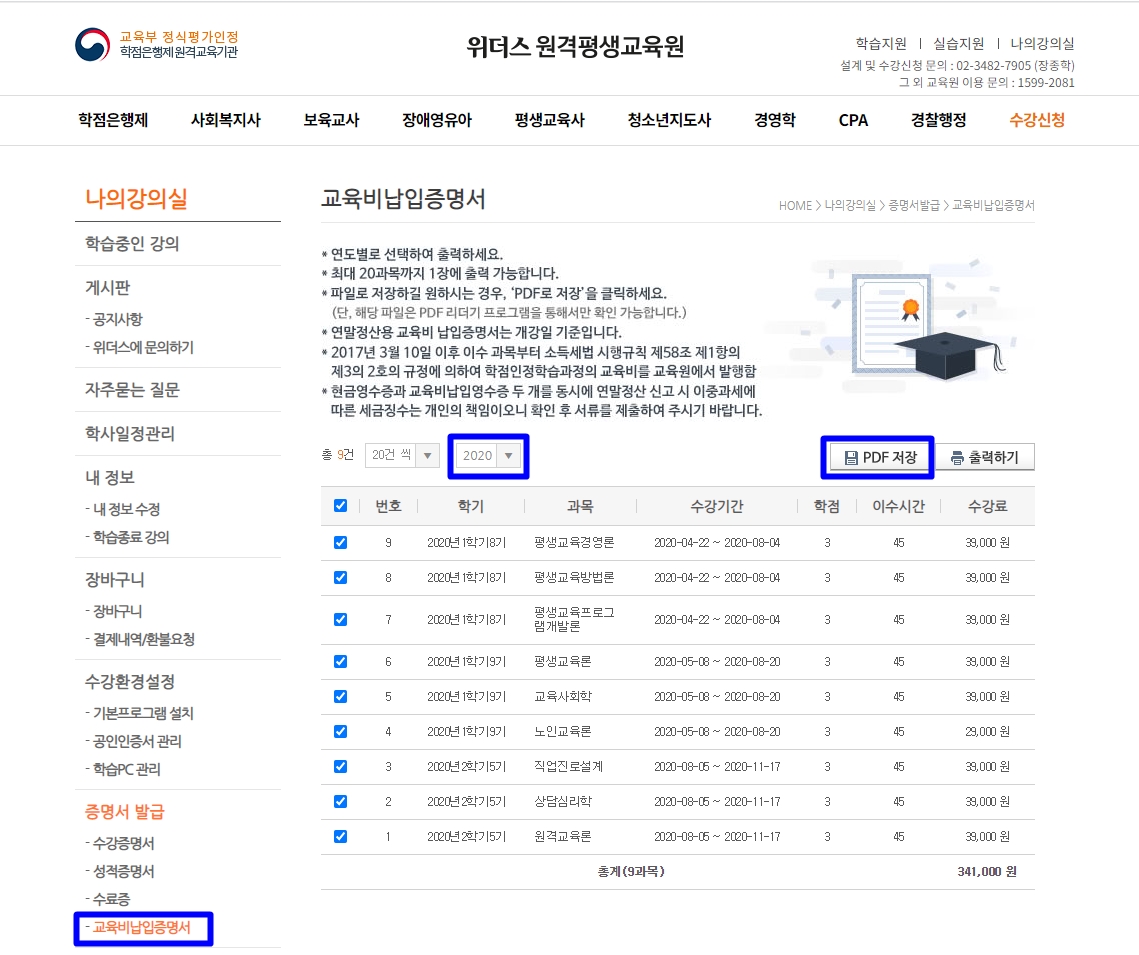Click the 위더스 원격평생교육원 site title

tap(575, 46)
